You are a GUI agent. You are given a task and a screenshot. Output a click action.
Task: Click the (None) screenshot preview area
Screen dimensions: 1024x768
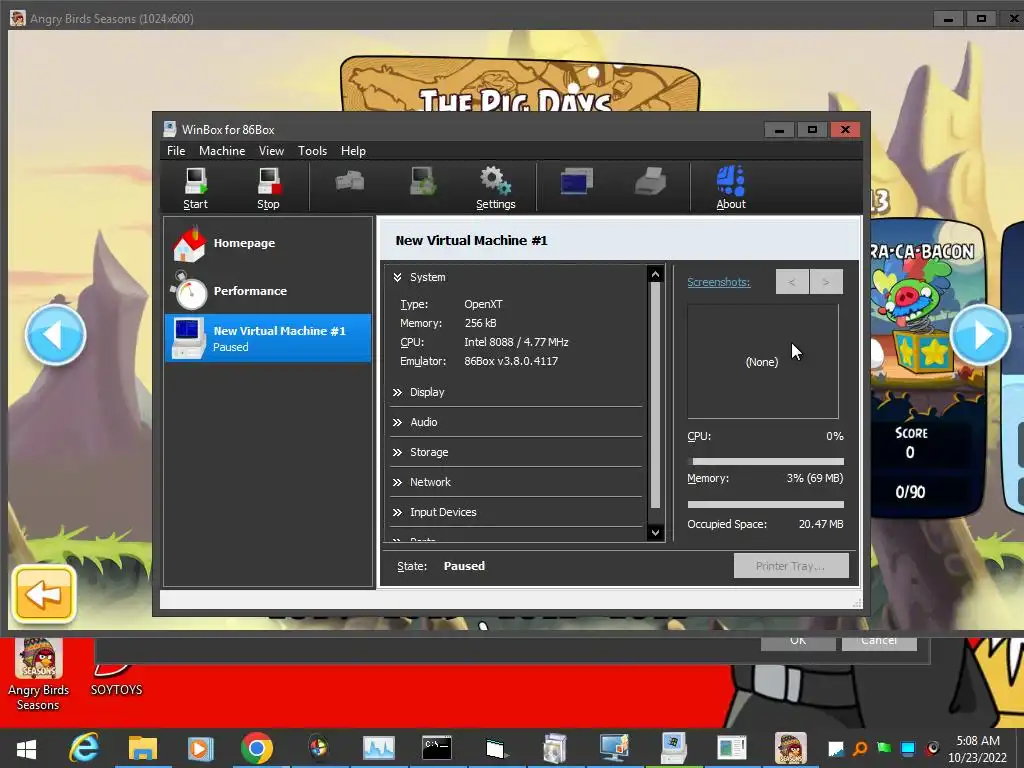pyautogui.click(x=762, y=361)
